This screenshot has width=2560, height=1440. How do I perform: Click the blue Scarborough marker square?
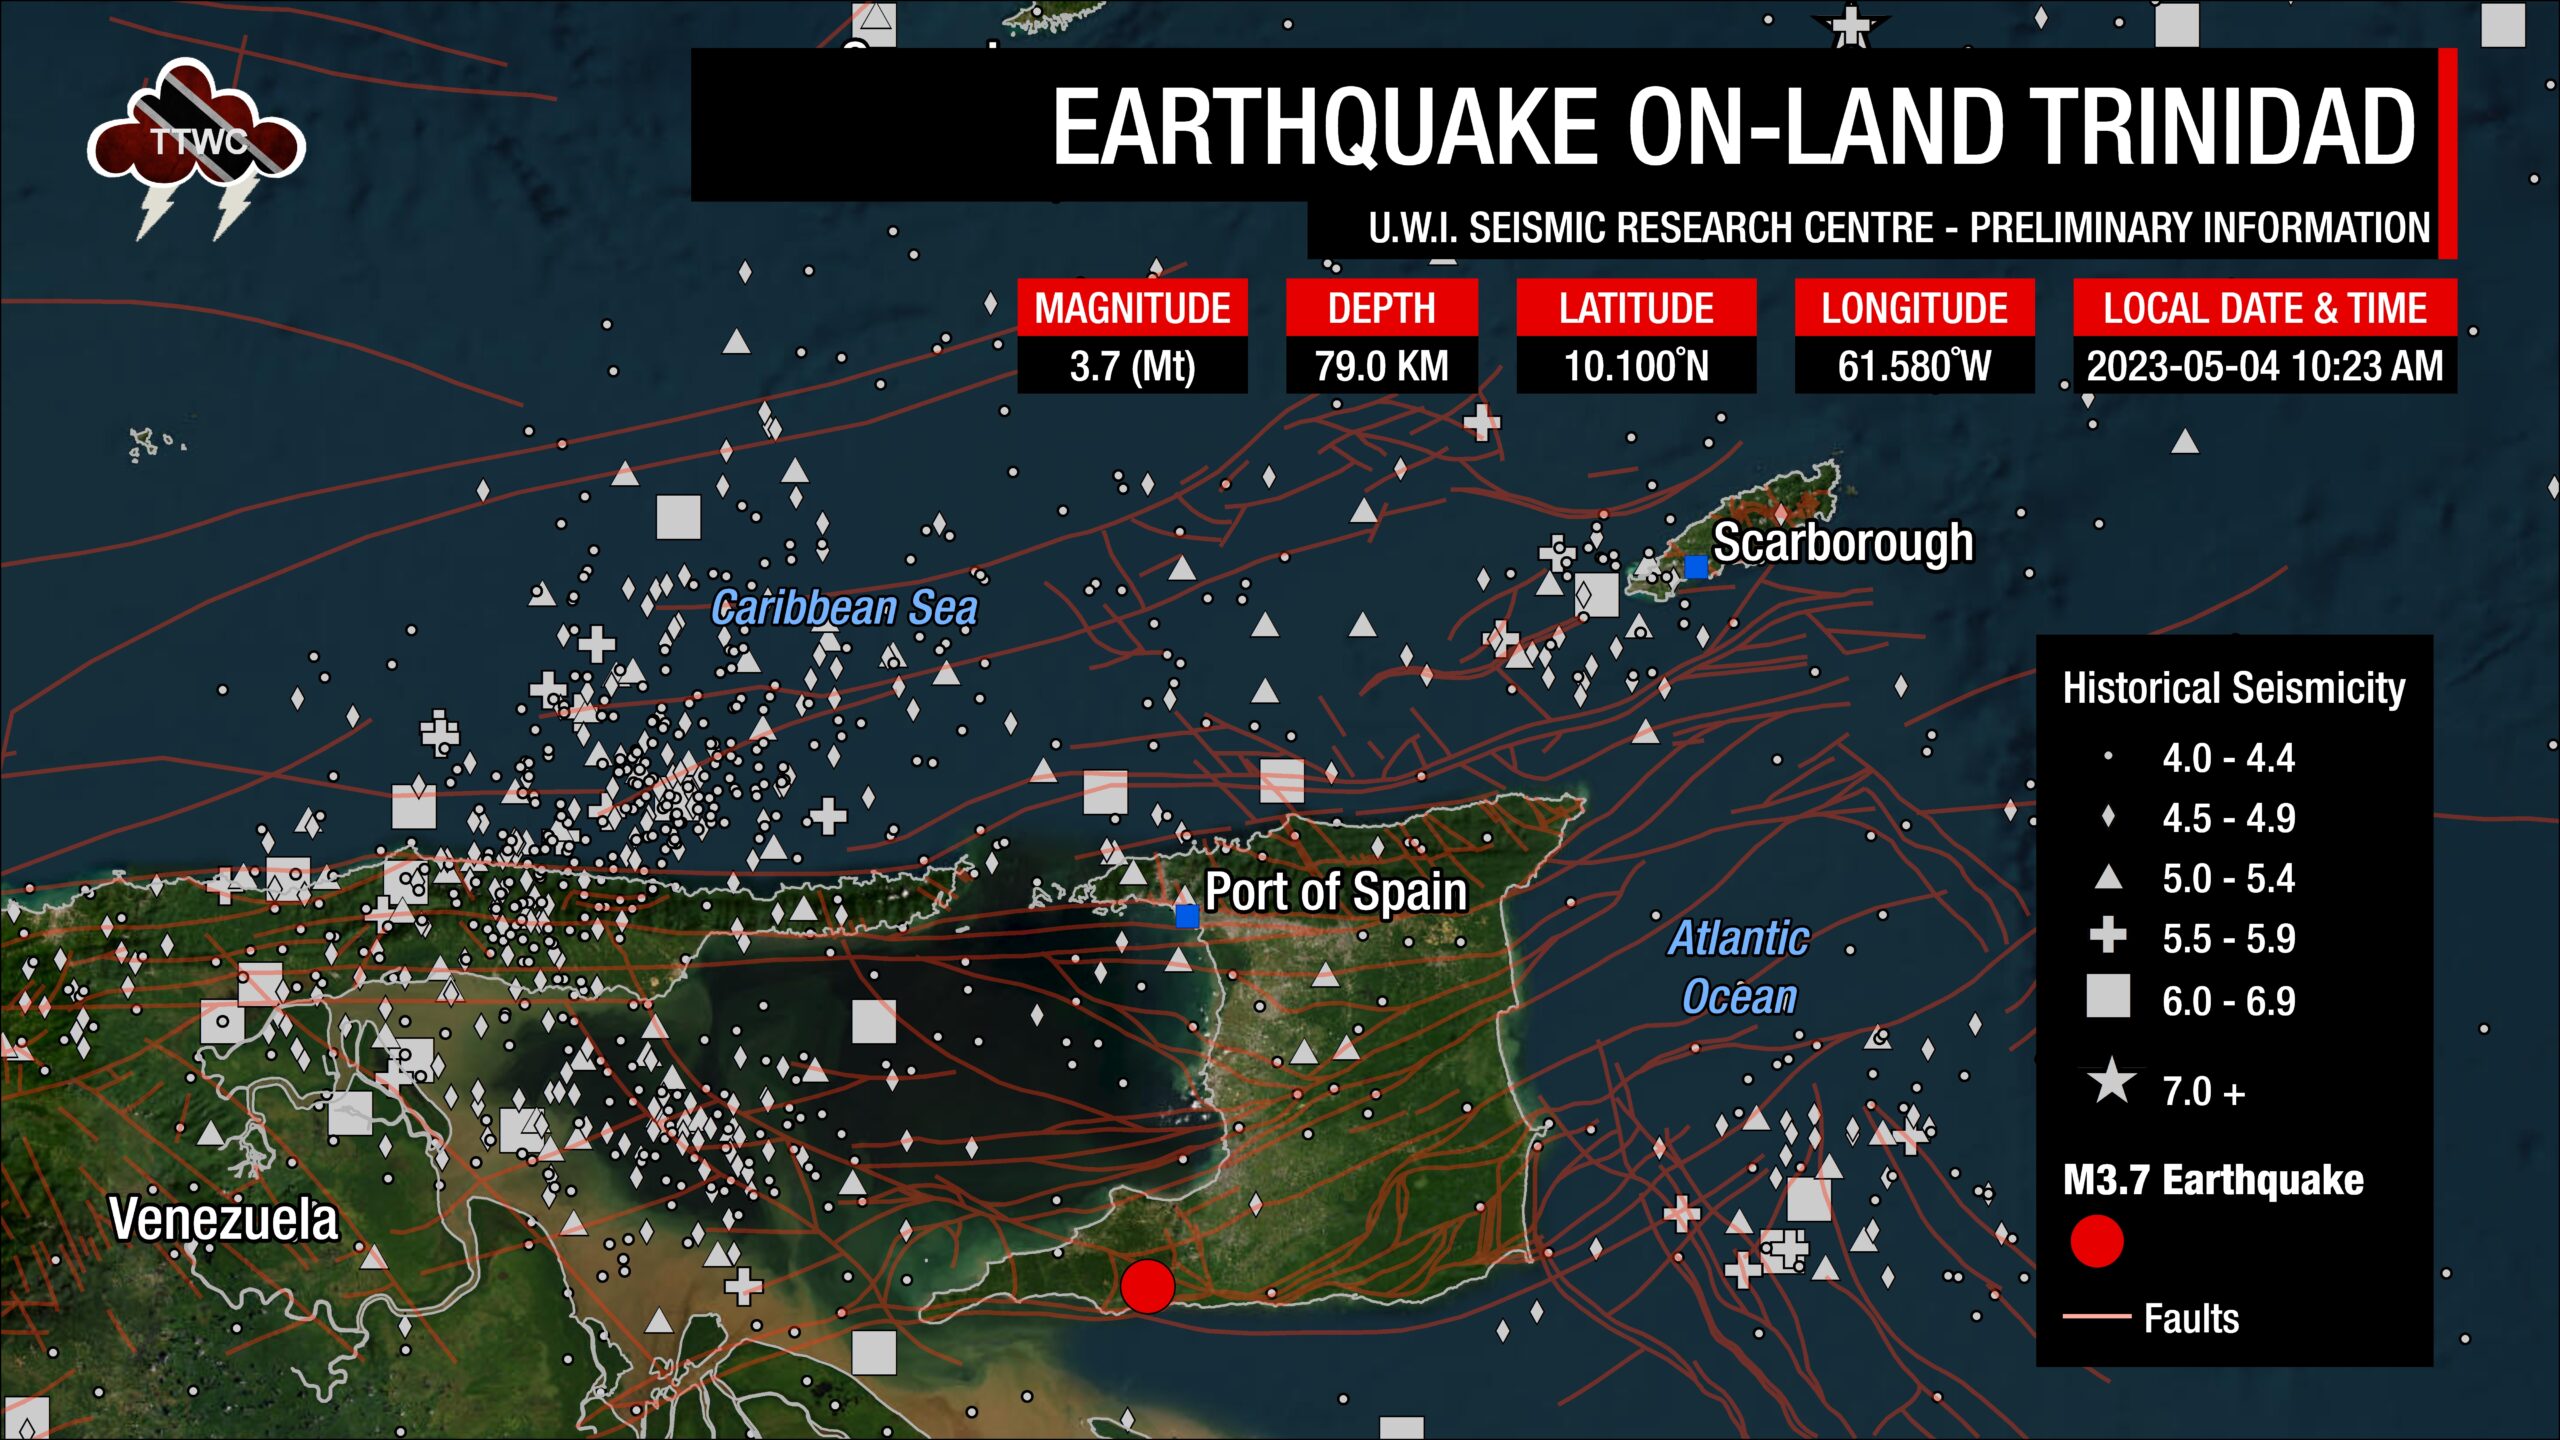(1696, 567)
